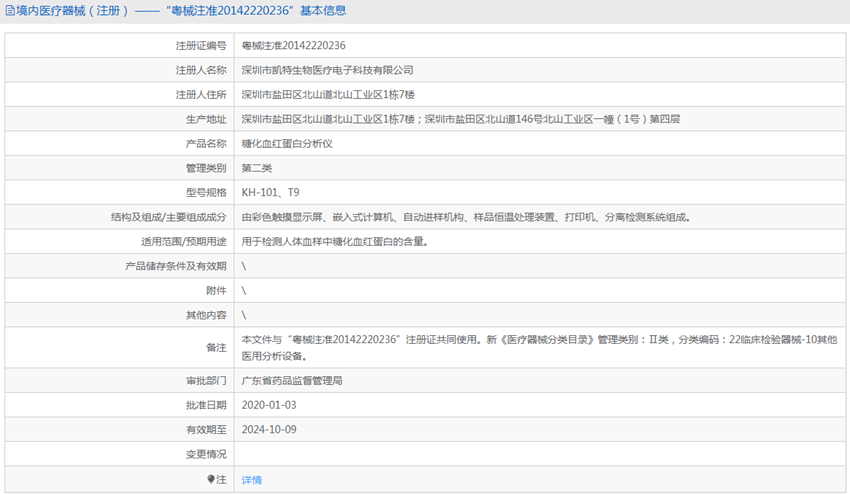850x495 pixels.
Task: Click the label 附件
Action: tap(216, 291)
